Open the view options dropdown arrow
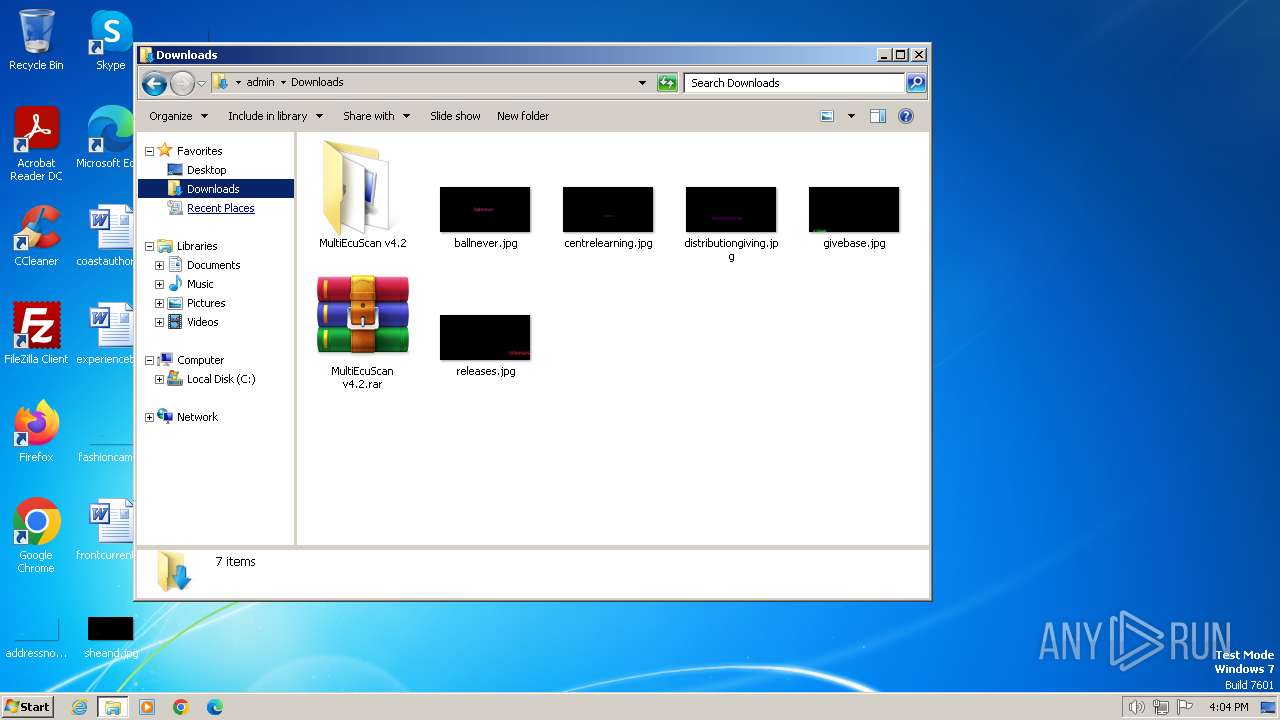 pos(851,116)
